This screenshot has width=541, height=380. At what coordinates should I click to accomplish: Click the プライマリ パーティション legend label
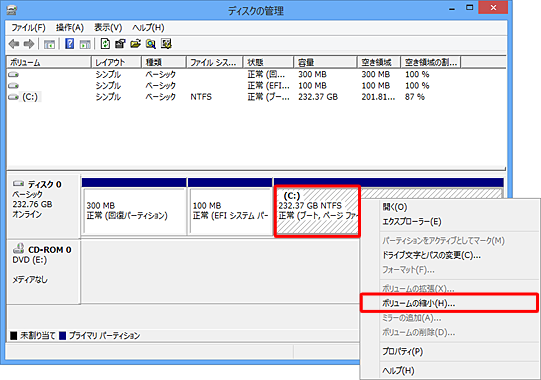click(x=104, y=335)
